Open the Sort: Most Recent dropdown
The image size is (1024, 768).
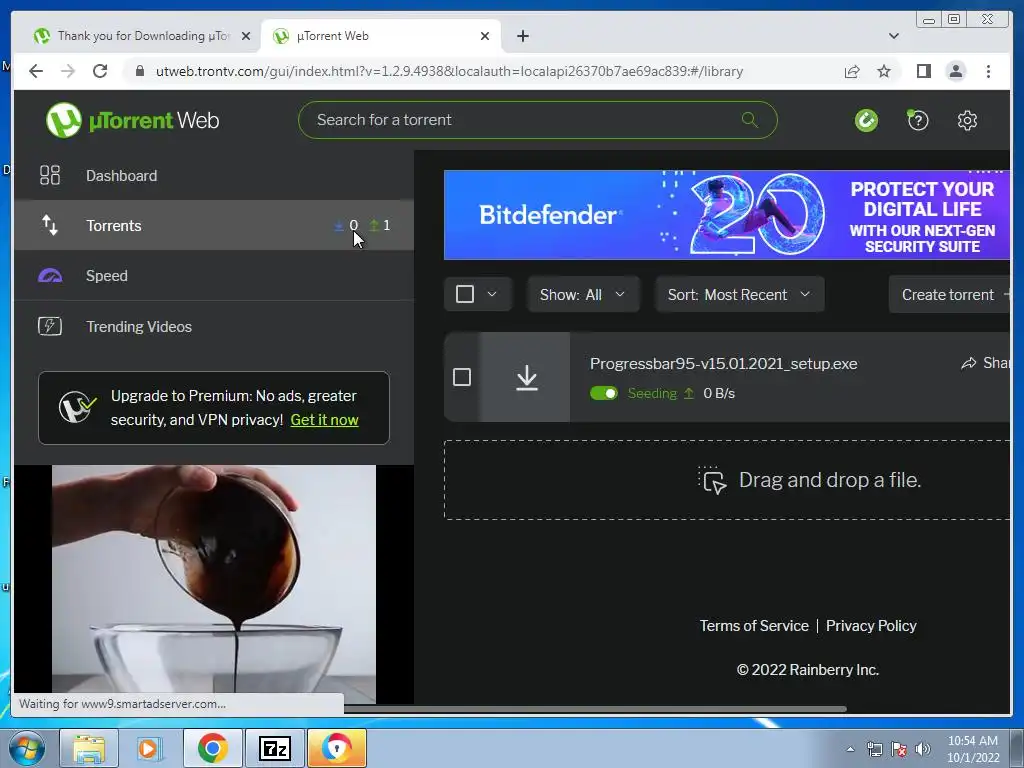coord(739,295)
